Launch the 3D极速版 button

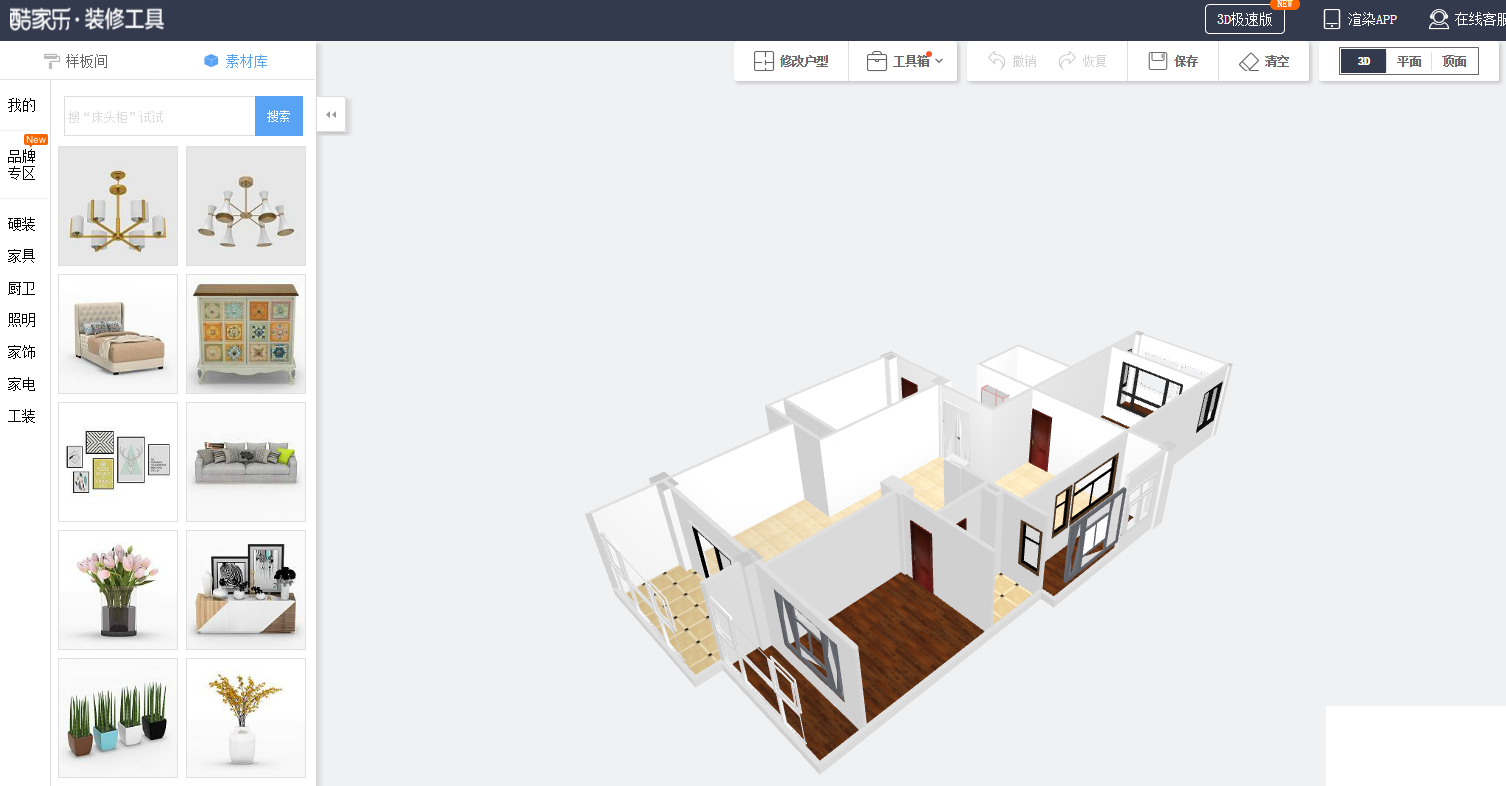pyautogui.click(x=1244, y=19)
